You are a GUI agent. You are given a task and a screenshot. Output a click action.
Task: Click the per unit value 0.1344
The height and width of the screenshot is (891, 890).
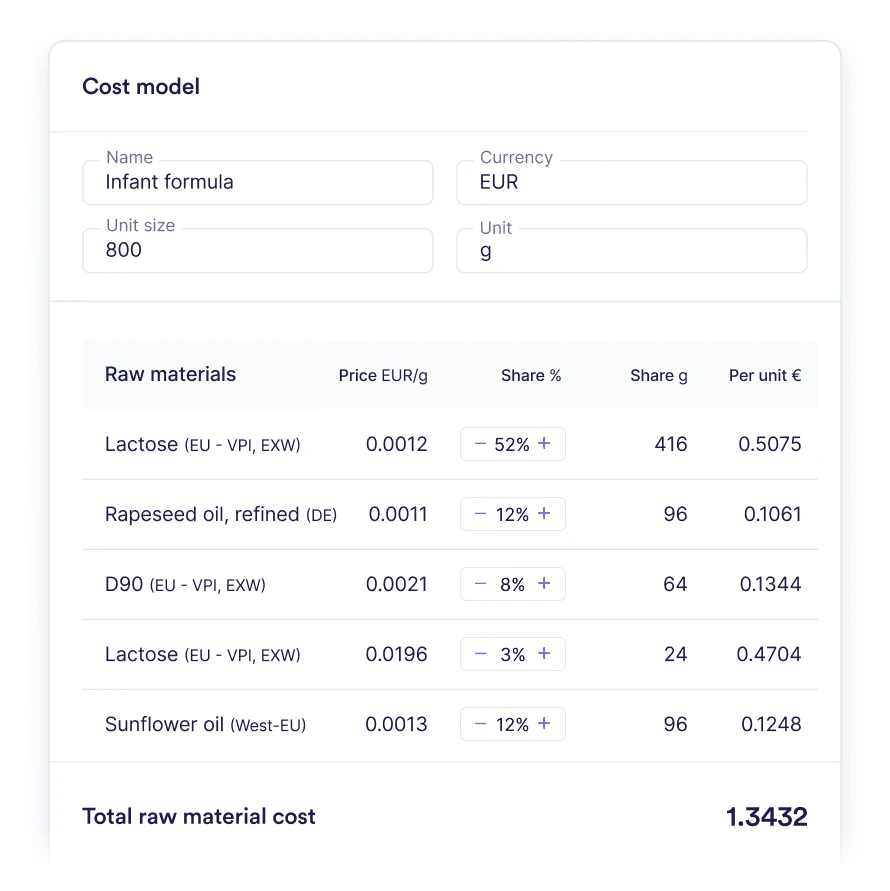pyautogui.click(x=770, y=584)
